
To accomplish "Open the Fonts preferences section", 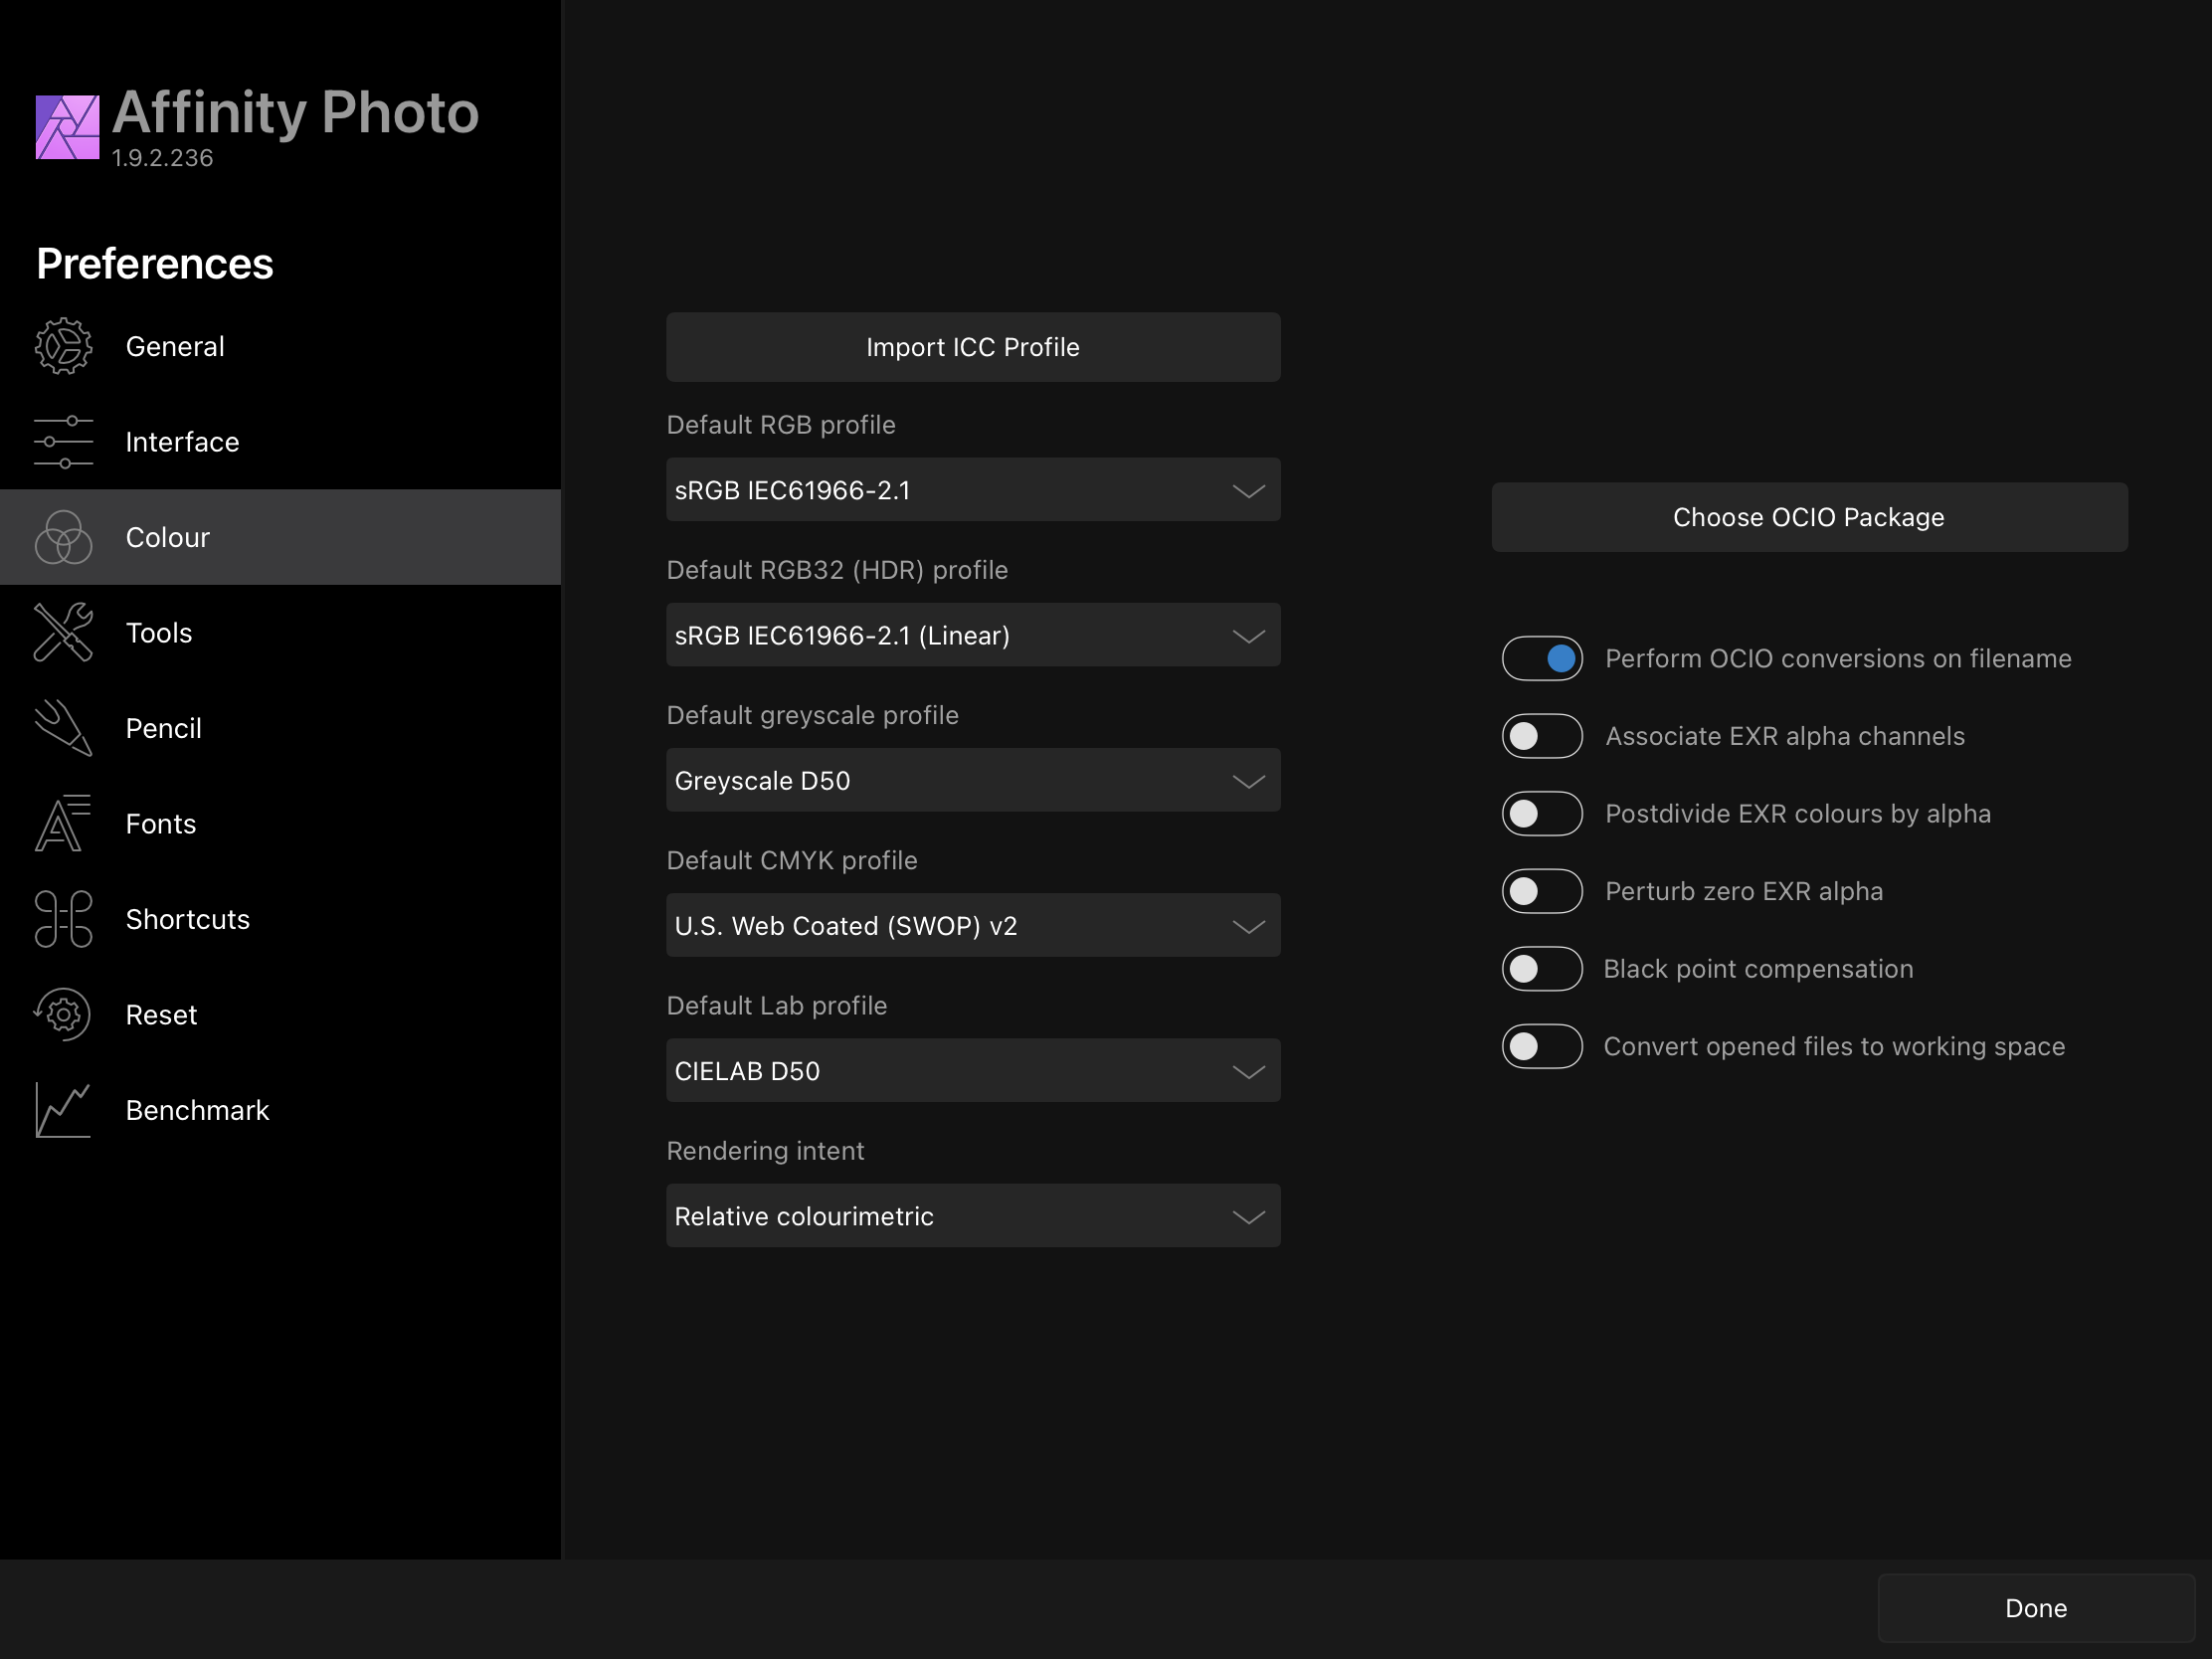I will click(280, 823).
